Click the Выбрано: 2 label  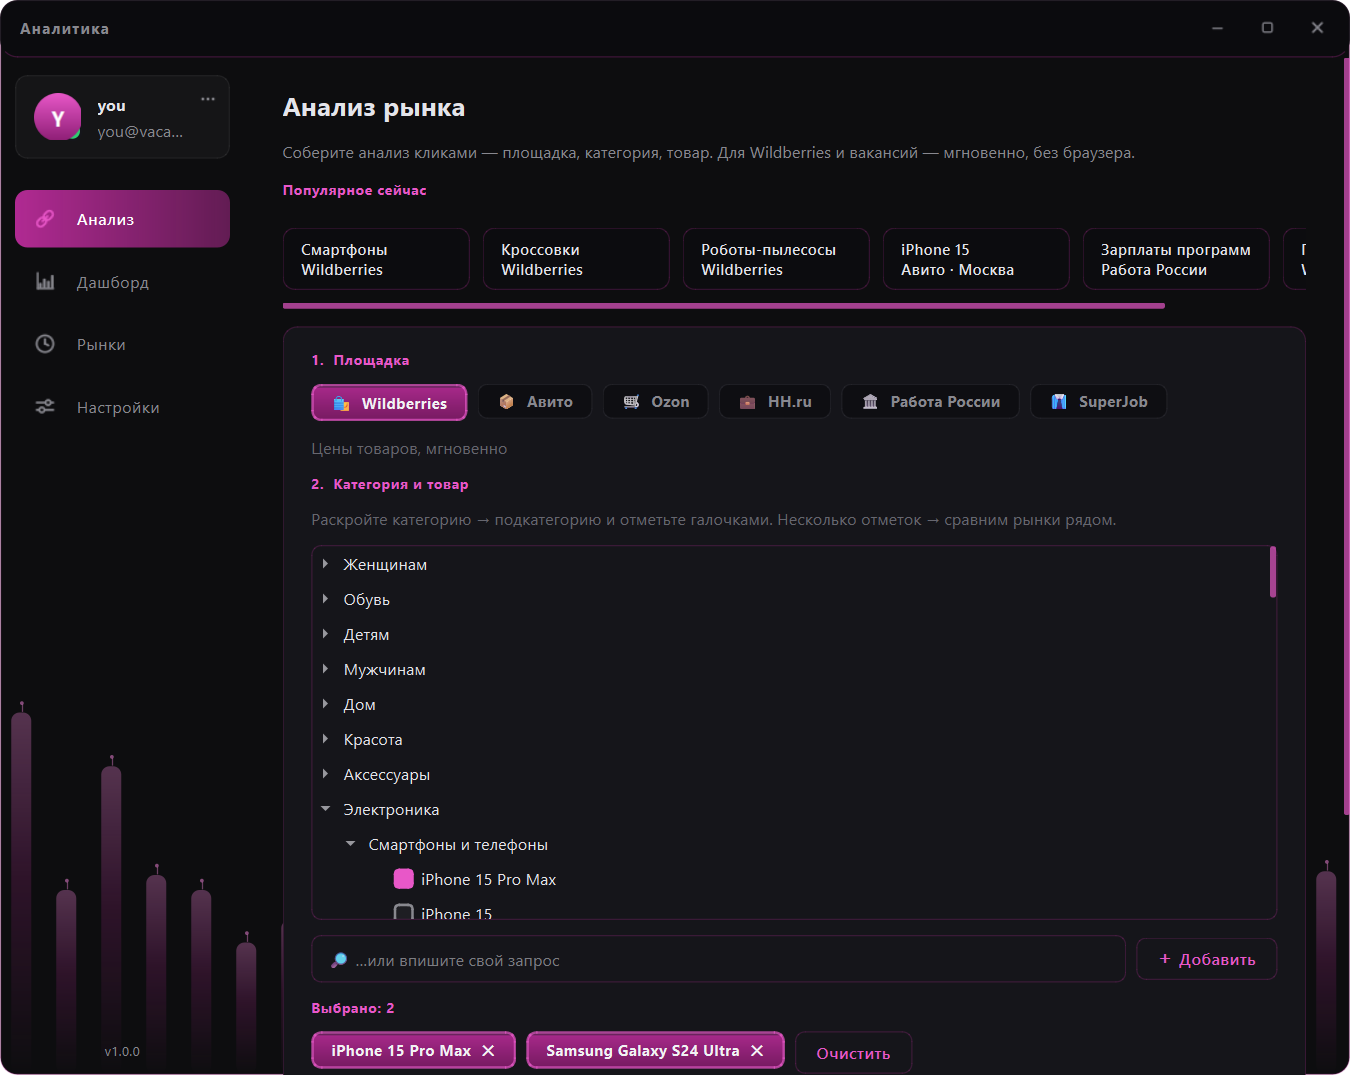point(353,1008)
